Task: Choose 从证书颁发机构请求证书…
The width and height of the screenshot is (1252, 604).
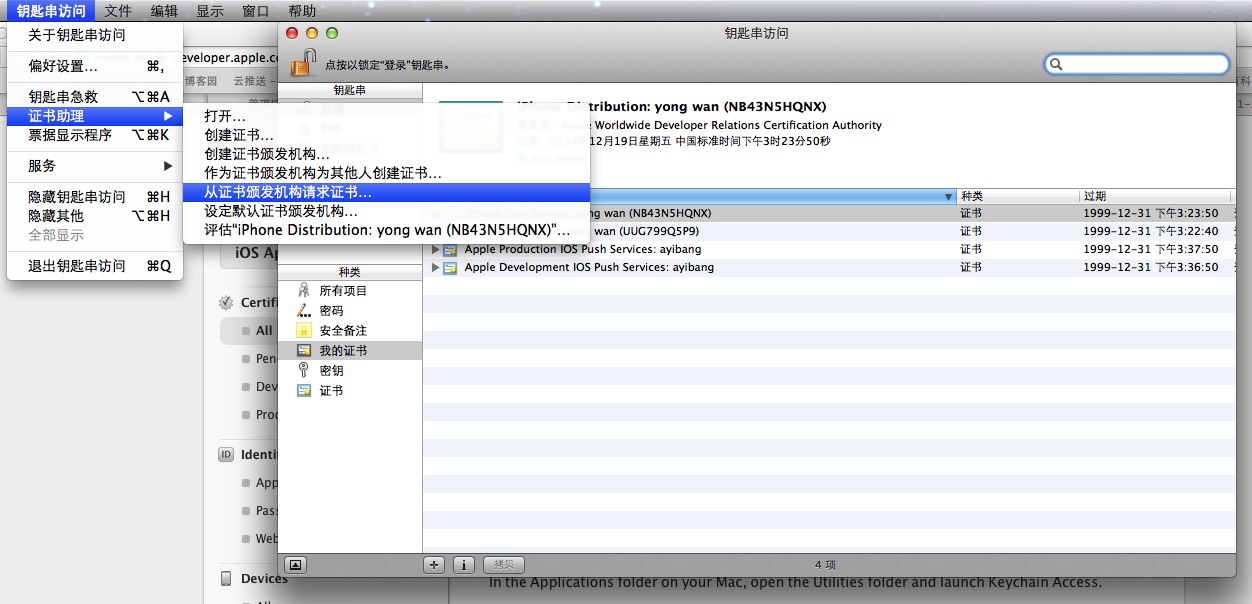Action: click(x=386, y=192)
